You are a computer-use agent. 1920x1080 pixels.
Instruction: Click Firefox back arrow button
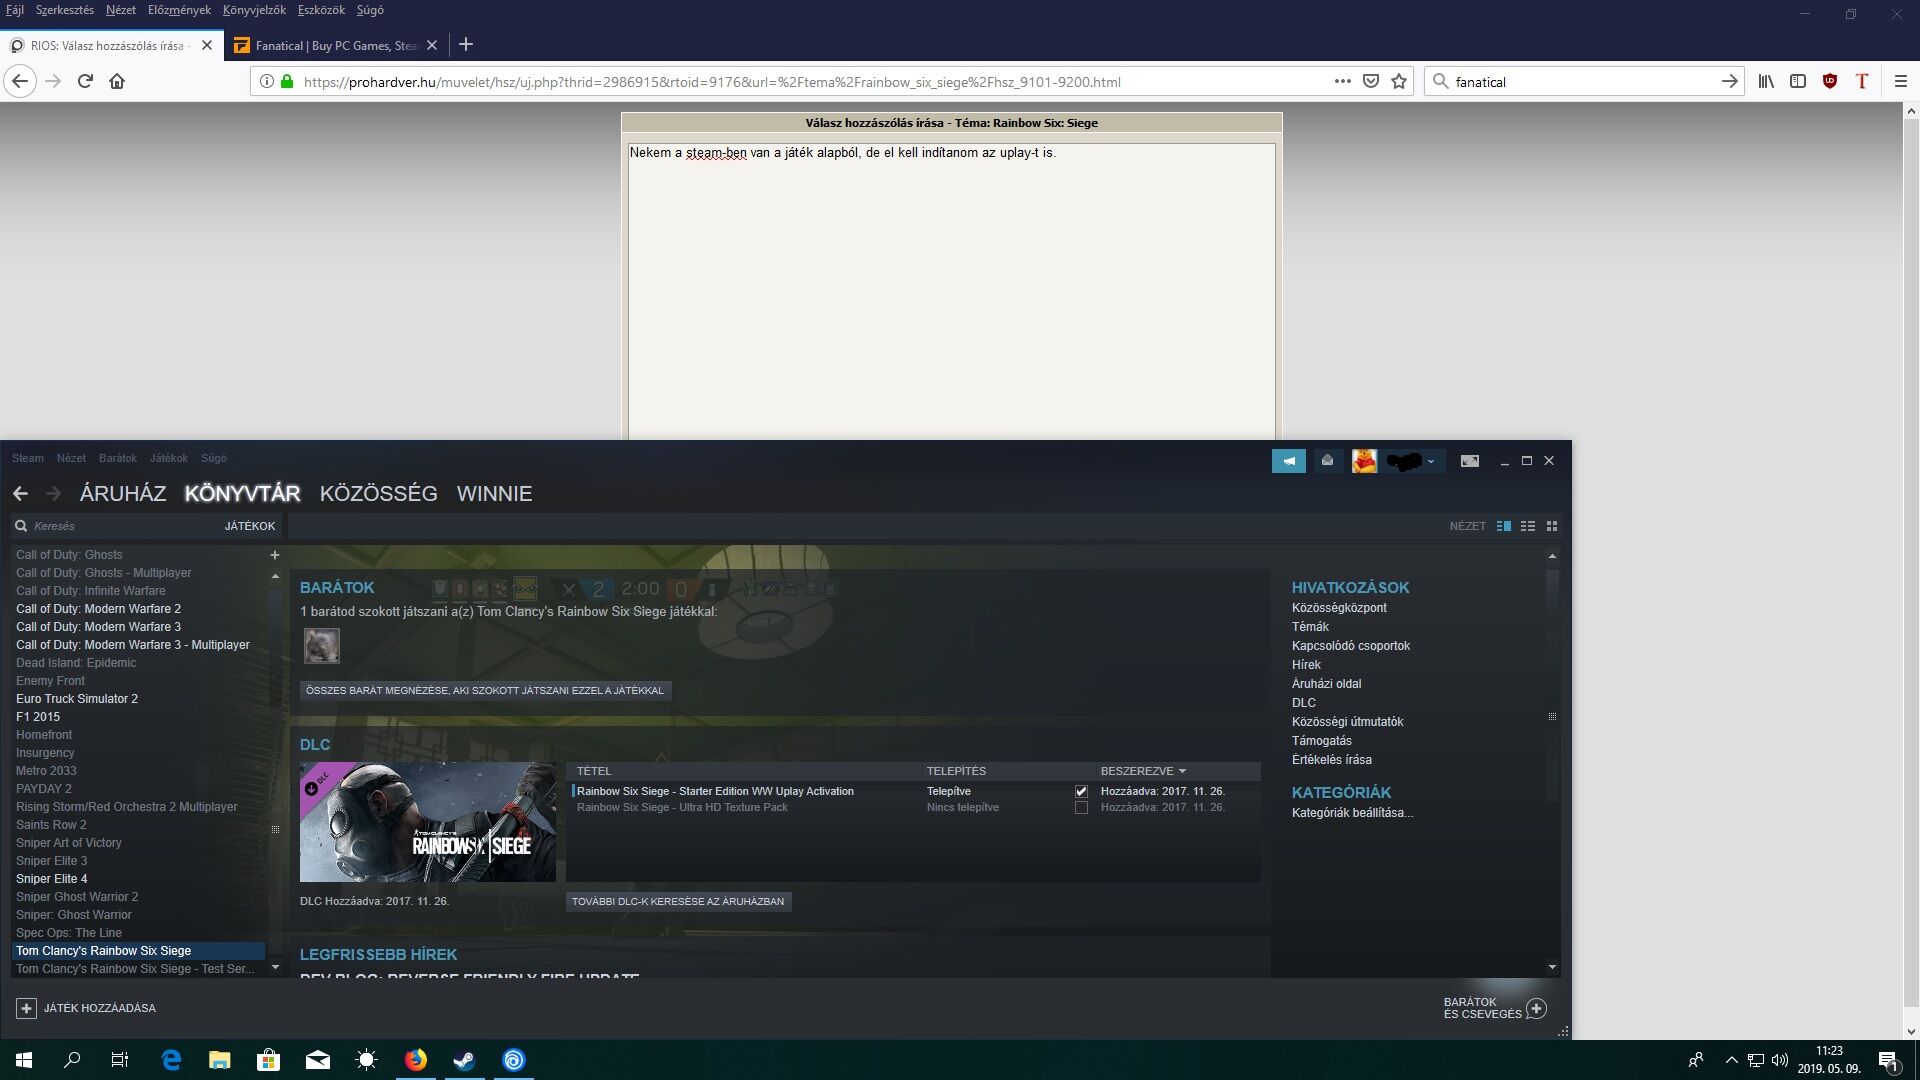click(20, 81)
